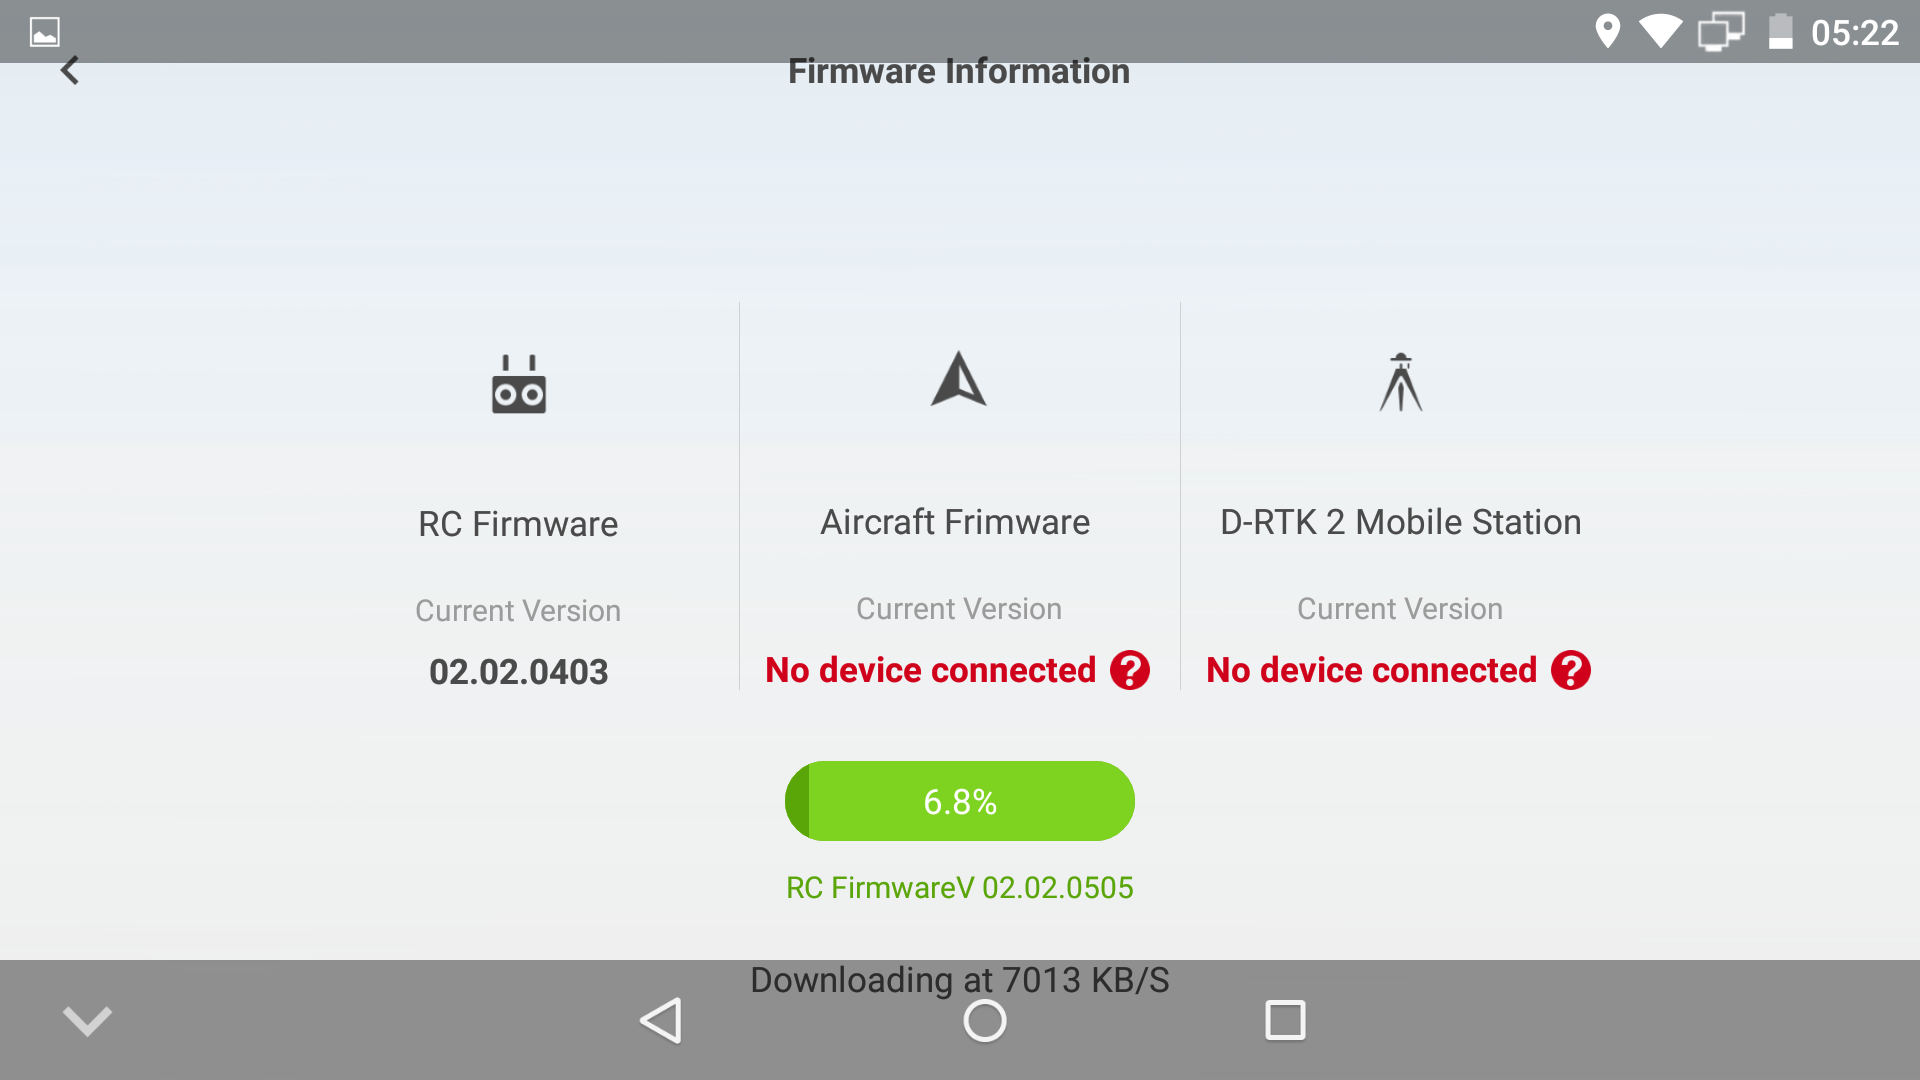
Task: Click the RC Firmware heading
Action: coord(518,524)
